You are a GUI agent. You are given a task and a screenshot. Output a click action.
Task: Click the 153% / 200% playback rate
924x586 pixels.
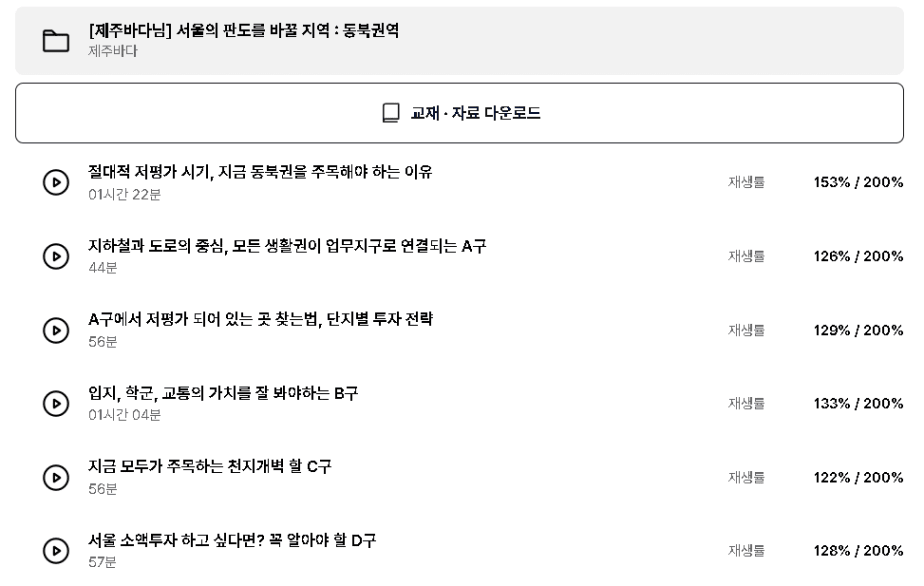858,182
